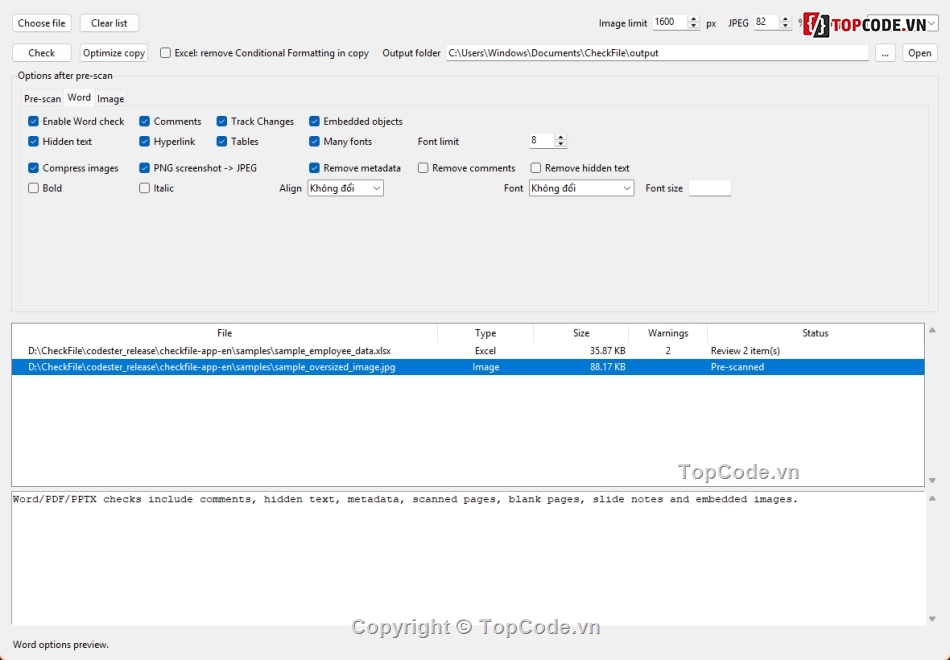The image size is (950, 660).
Task: Decrease JPEG quality with down arrow
Action: coord(786,26)
